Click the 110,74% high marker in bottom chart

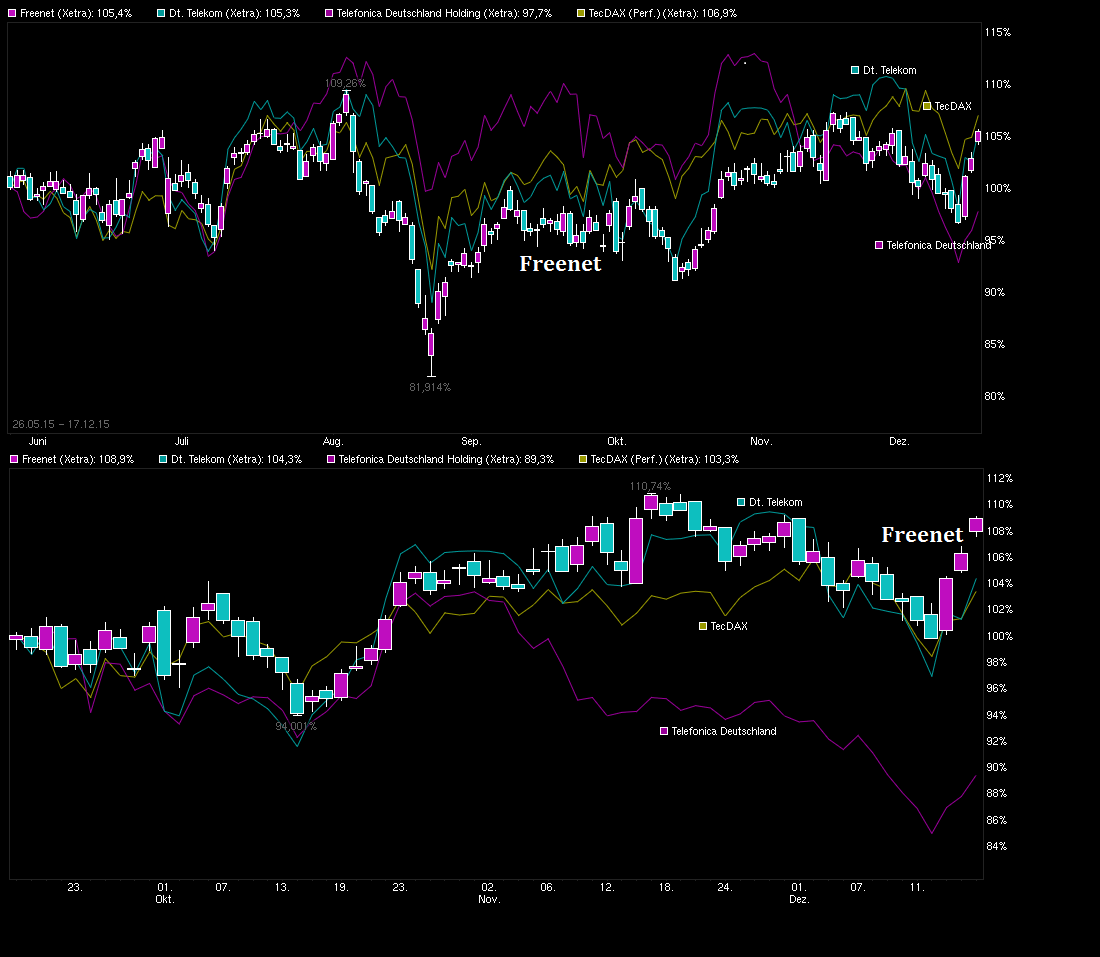(x=650, y=486)
